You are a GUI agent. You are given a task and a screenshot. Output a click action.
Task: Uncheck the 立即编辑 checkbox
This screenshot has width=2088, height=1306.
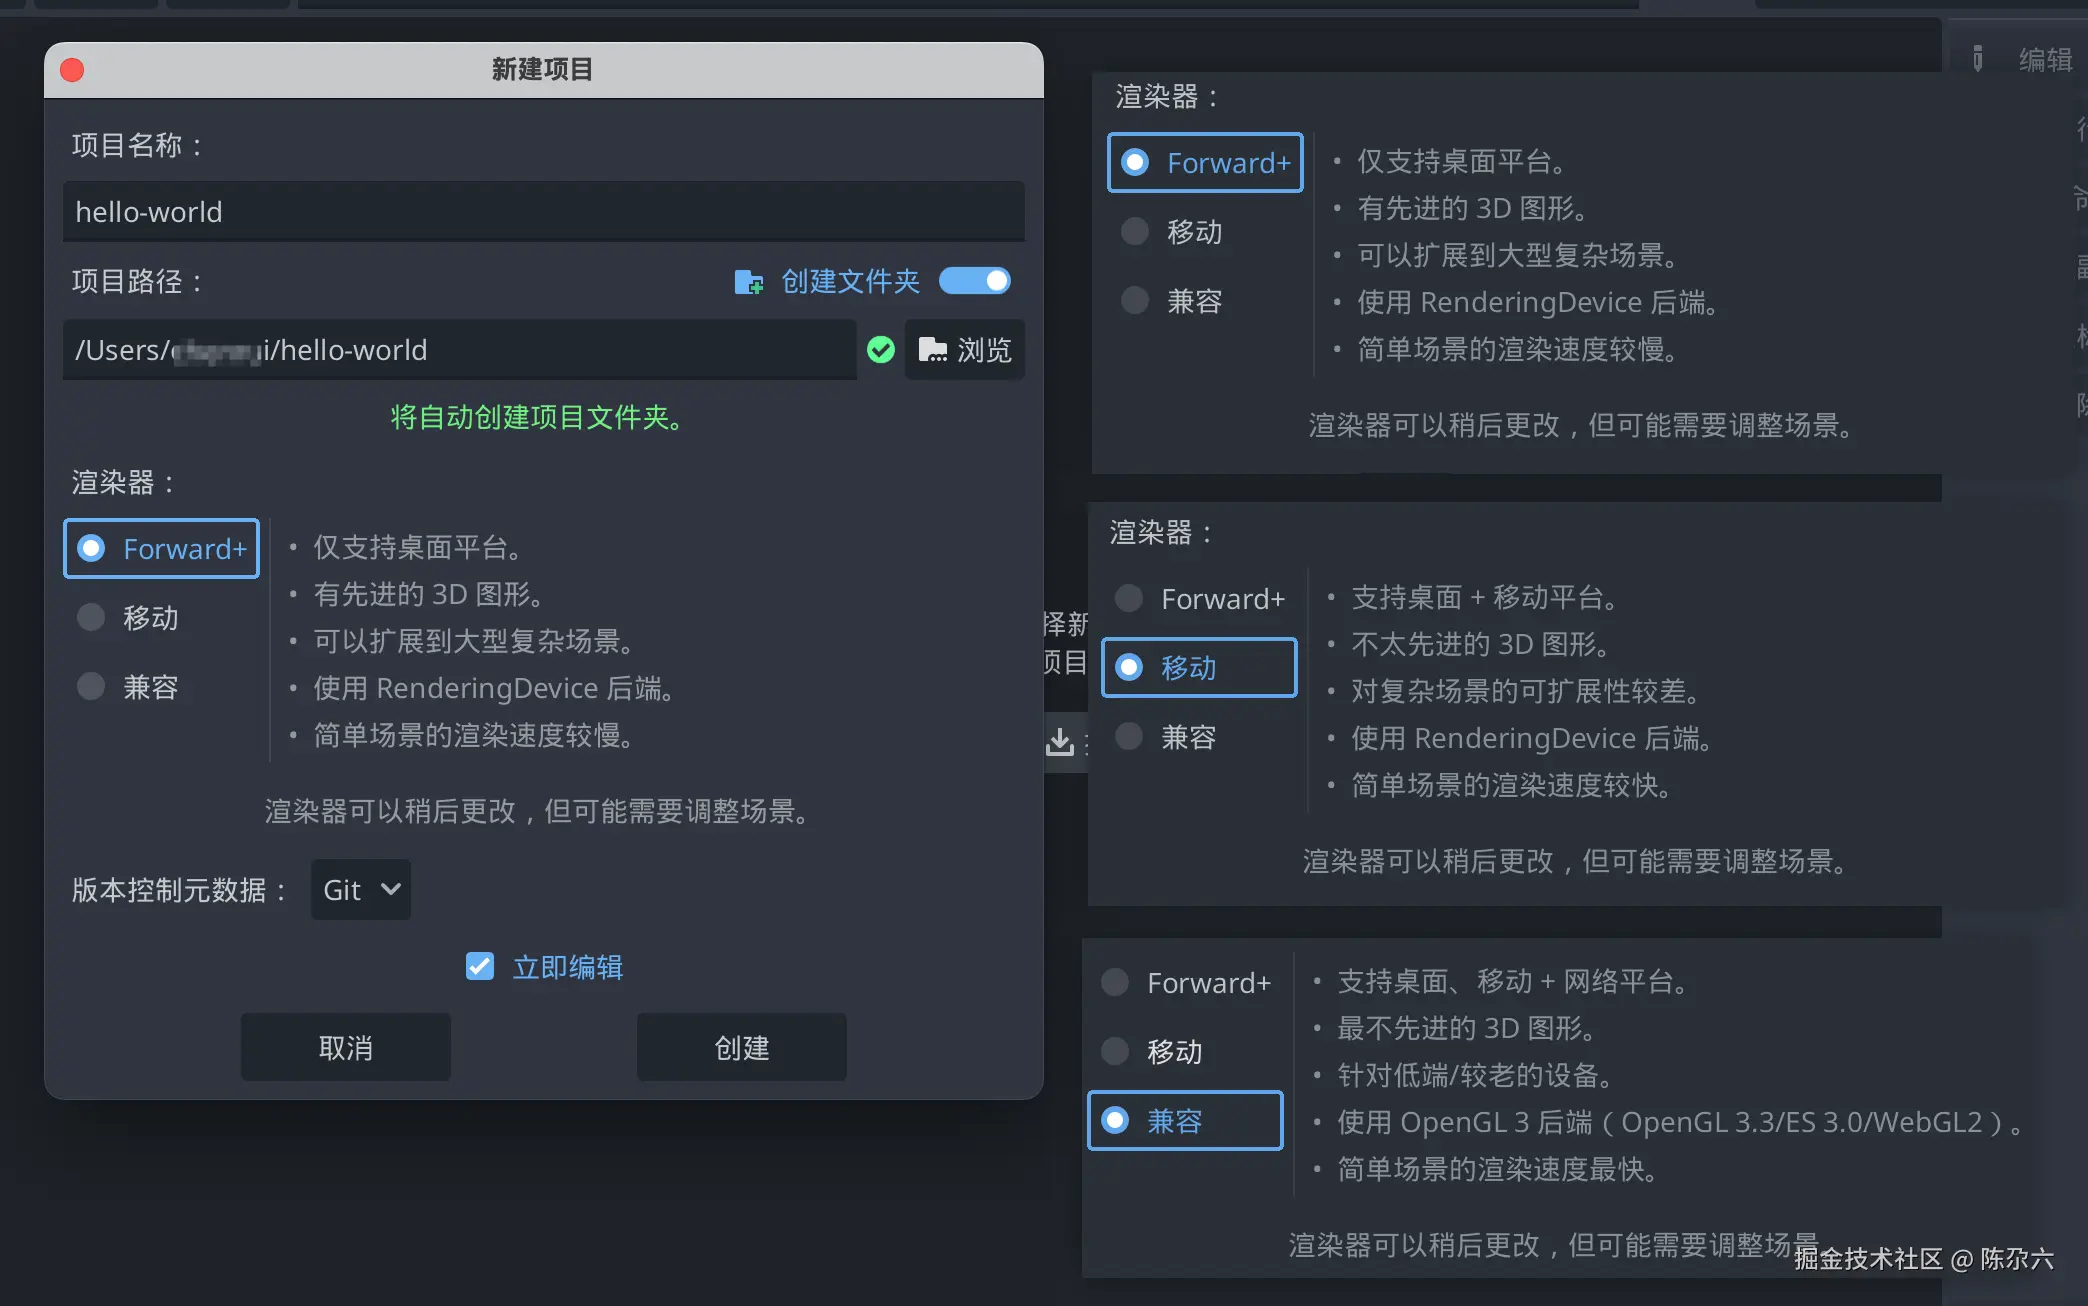click(479, 966)
